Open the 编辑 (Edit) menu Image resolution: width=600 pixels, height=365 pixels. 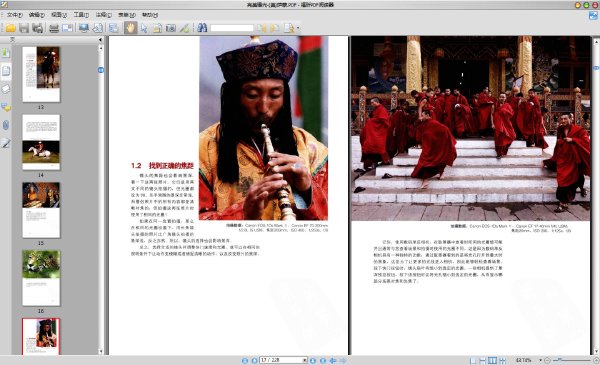36,15
